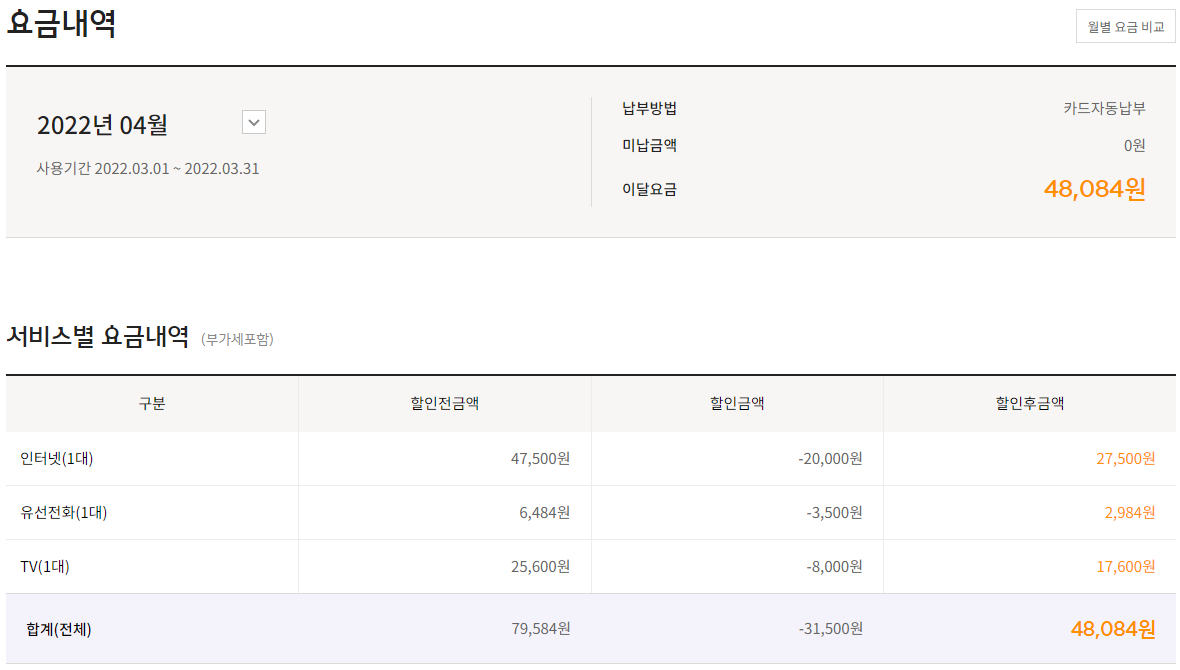Click the 합계(전체) total row label
Screen dimensions: 1180x670
(x=59, y=629)
